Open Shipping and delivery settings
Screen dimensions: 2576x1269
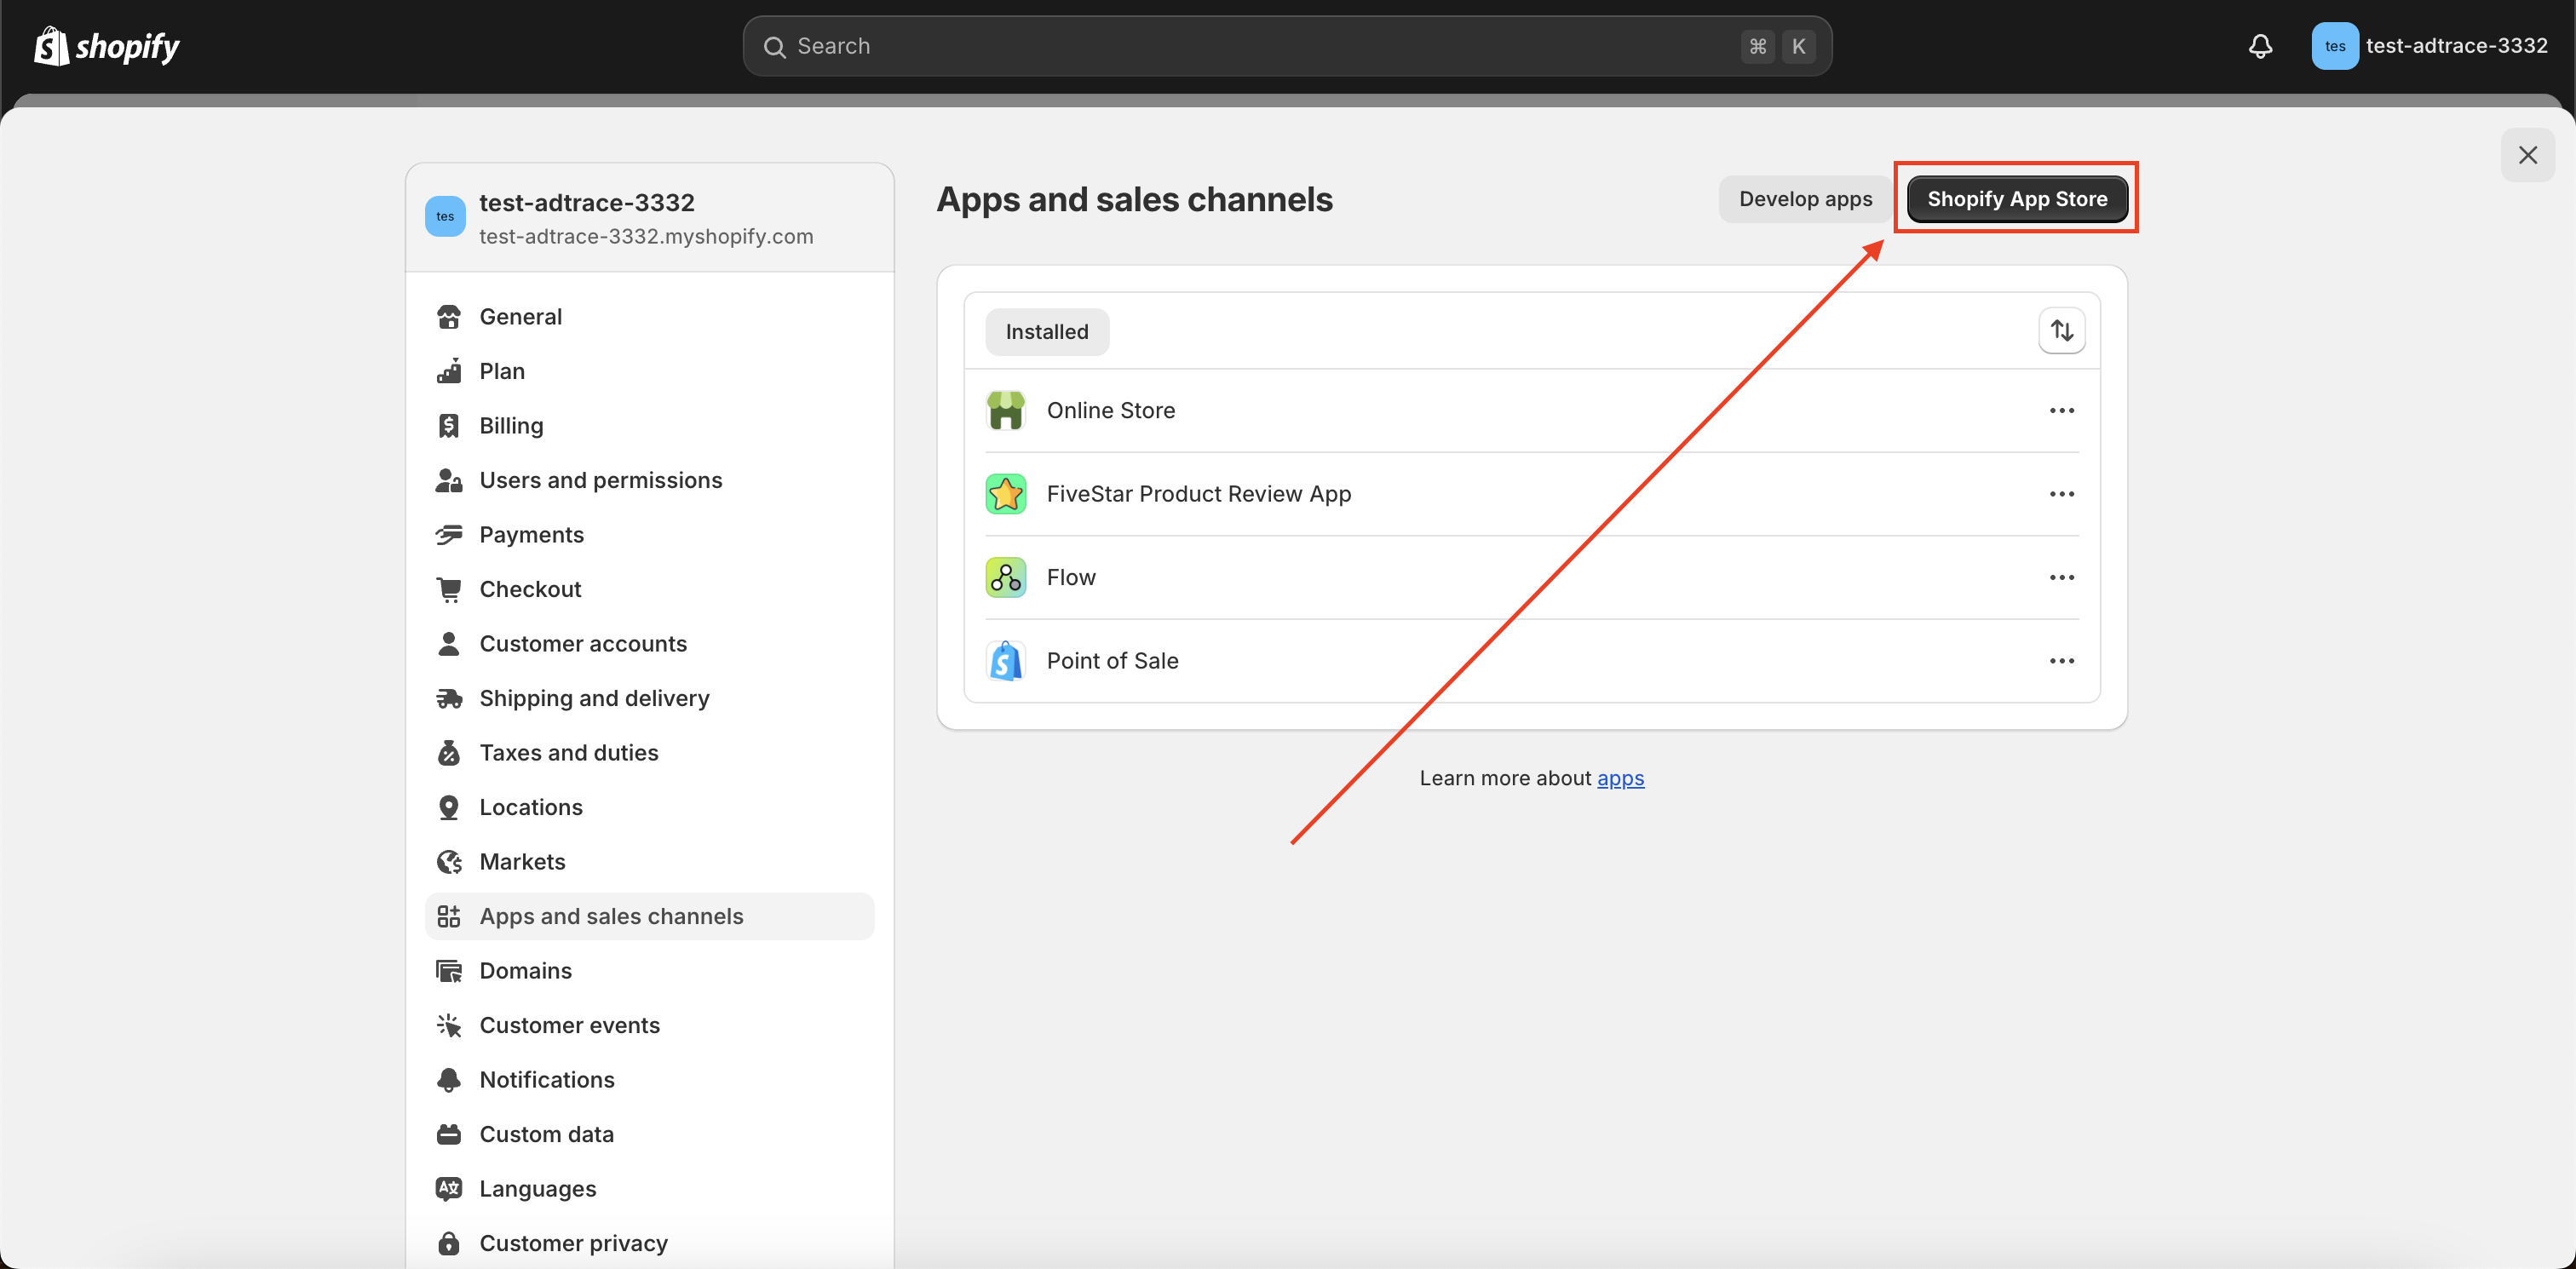[649, 698]
